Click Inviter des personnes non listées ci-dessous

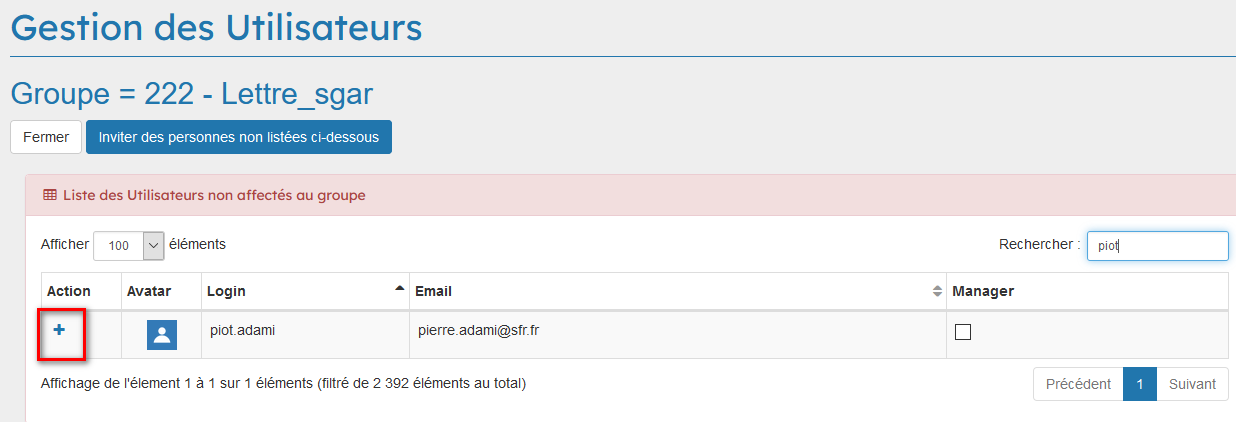pos(238,137)
